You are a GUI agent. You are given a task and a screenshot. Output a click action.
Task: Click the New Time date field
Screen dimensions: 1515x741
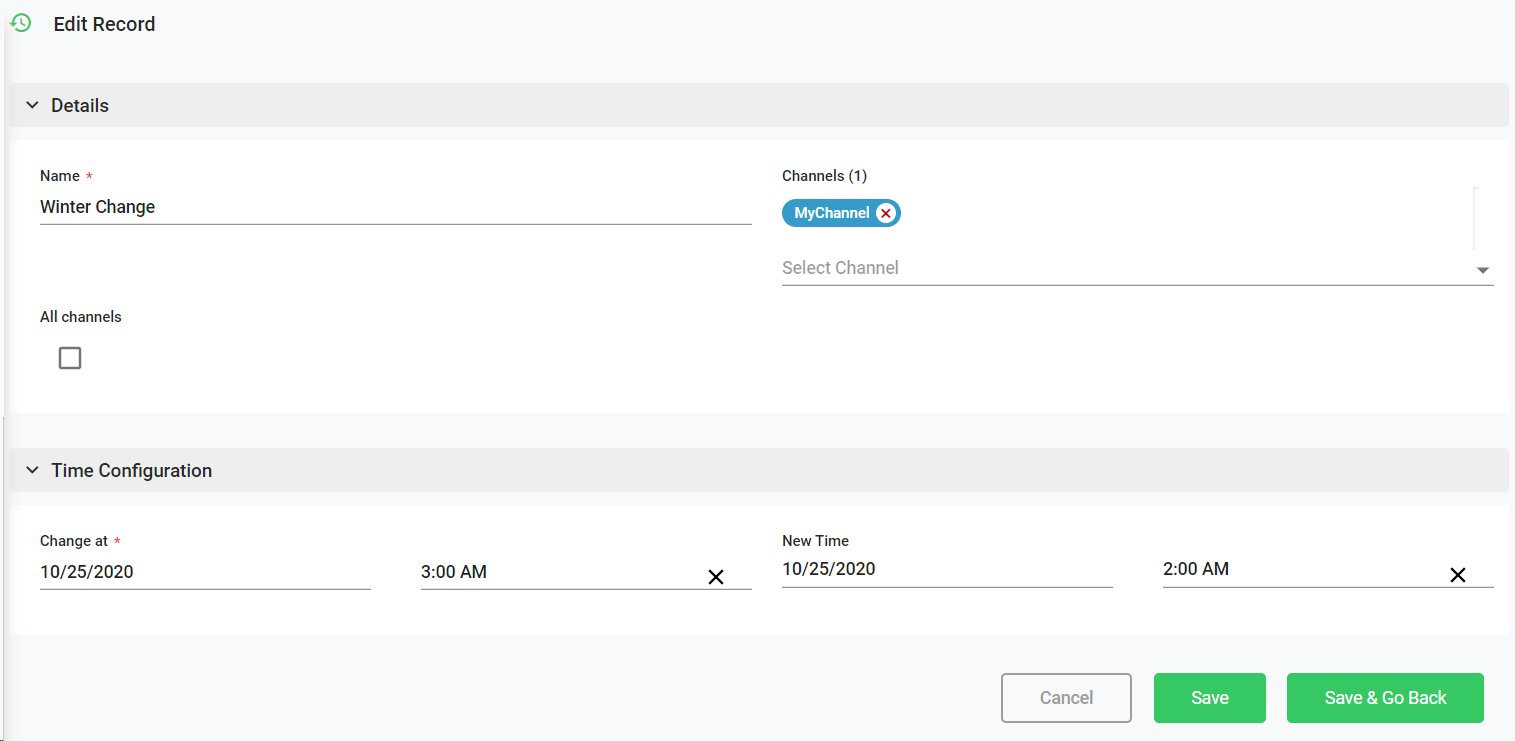click(946, 569)
